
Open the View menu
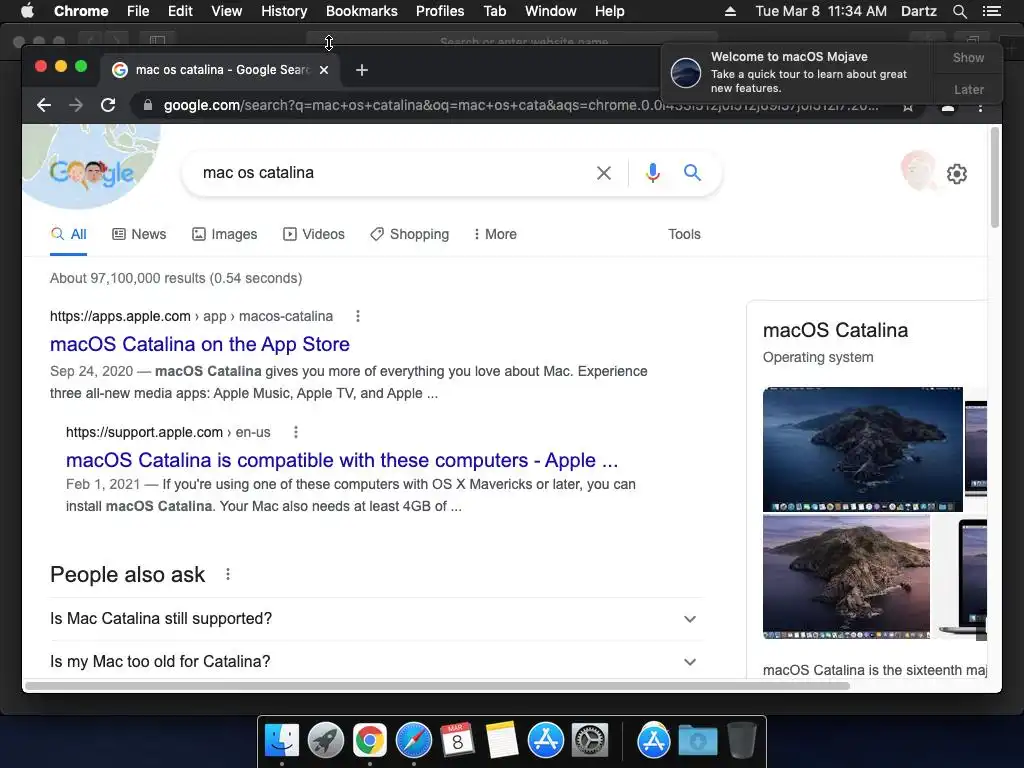227,11
